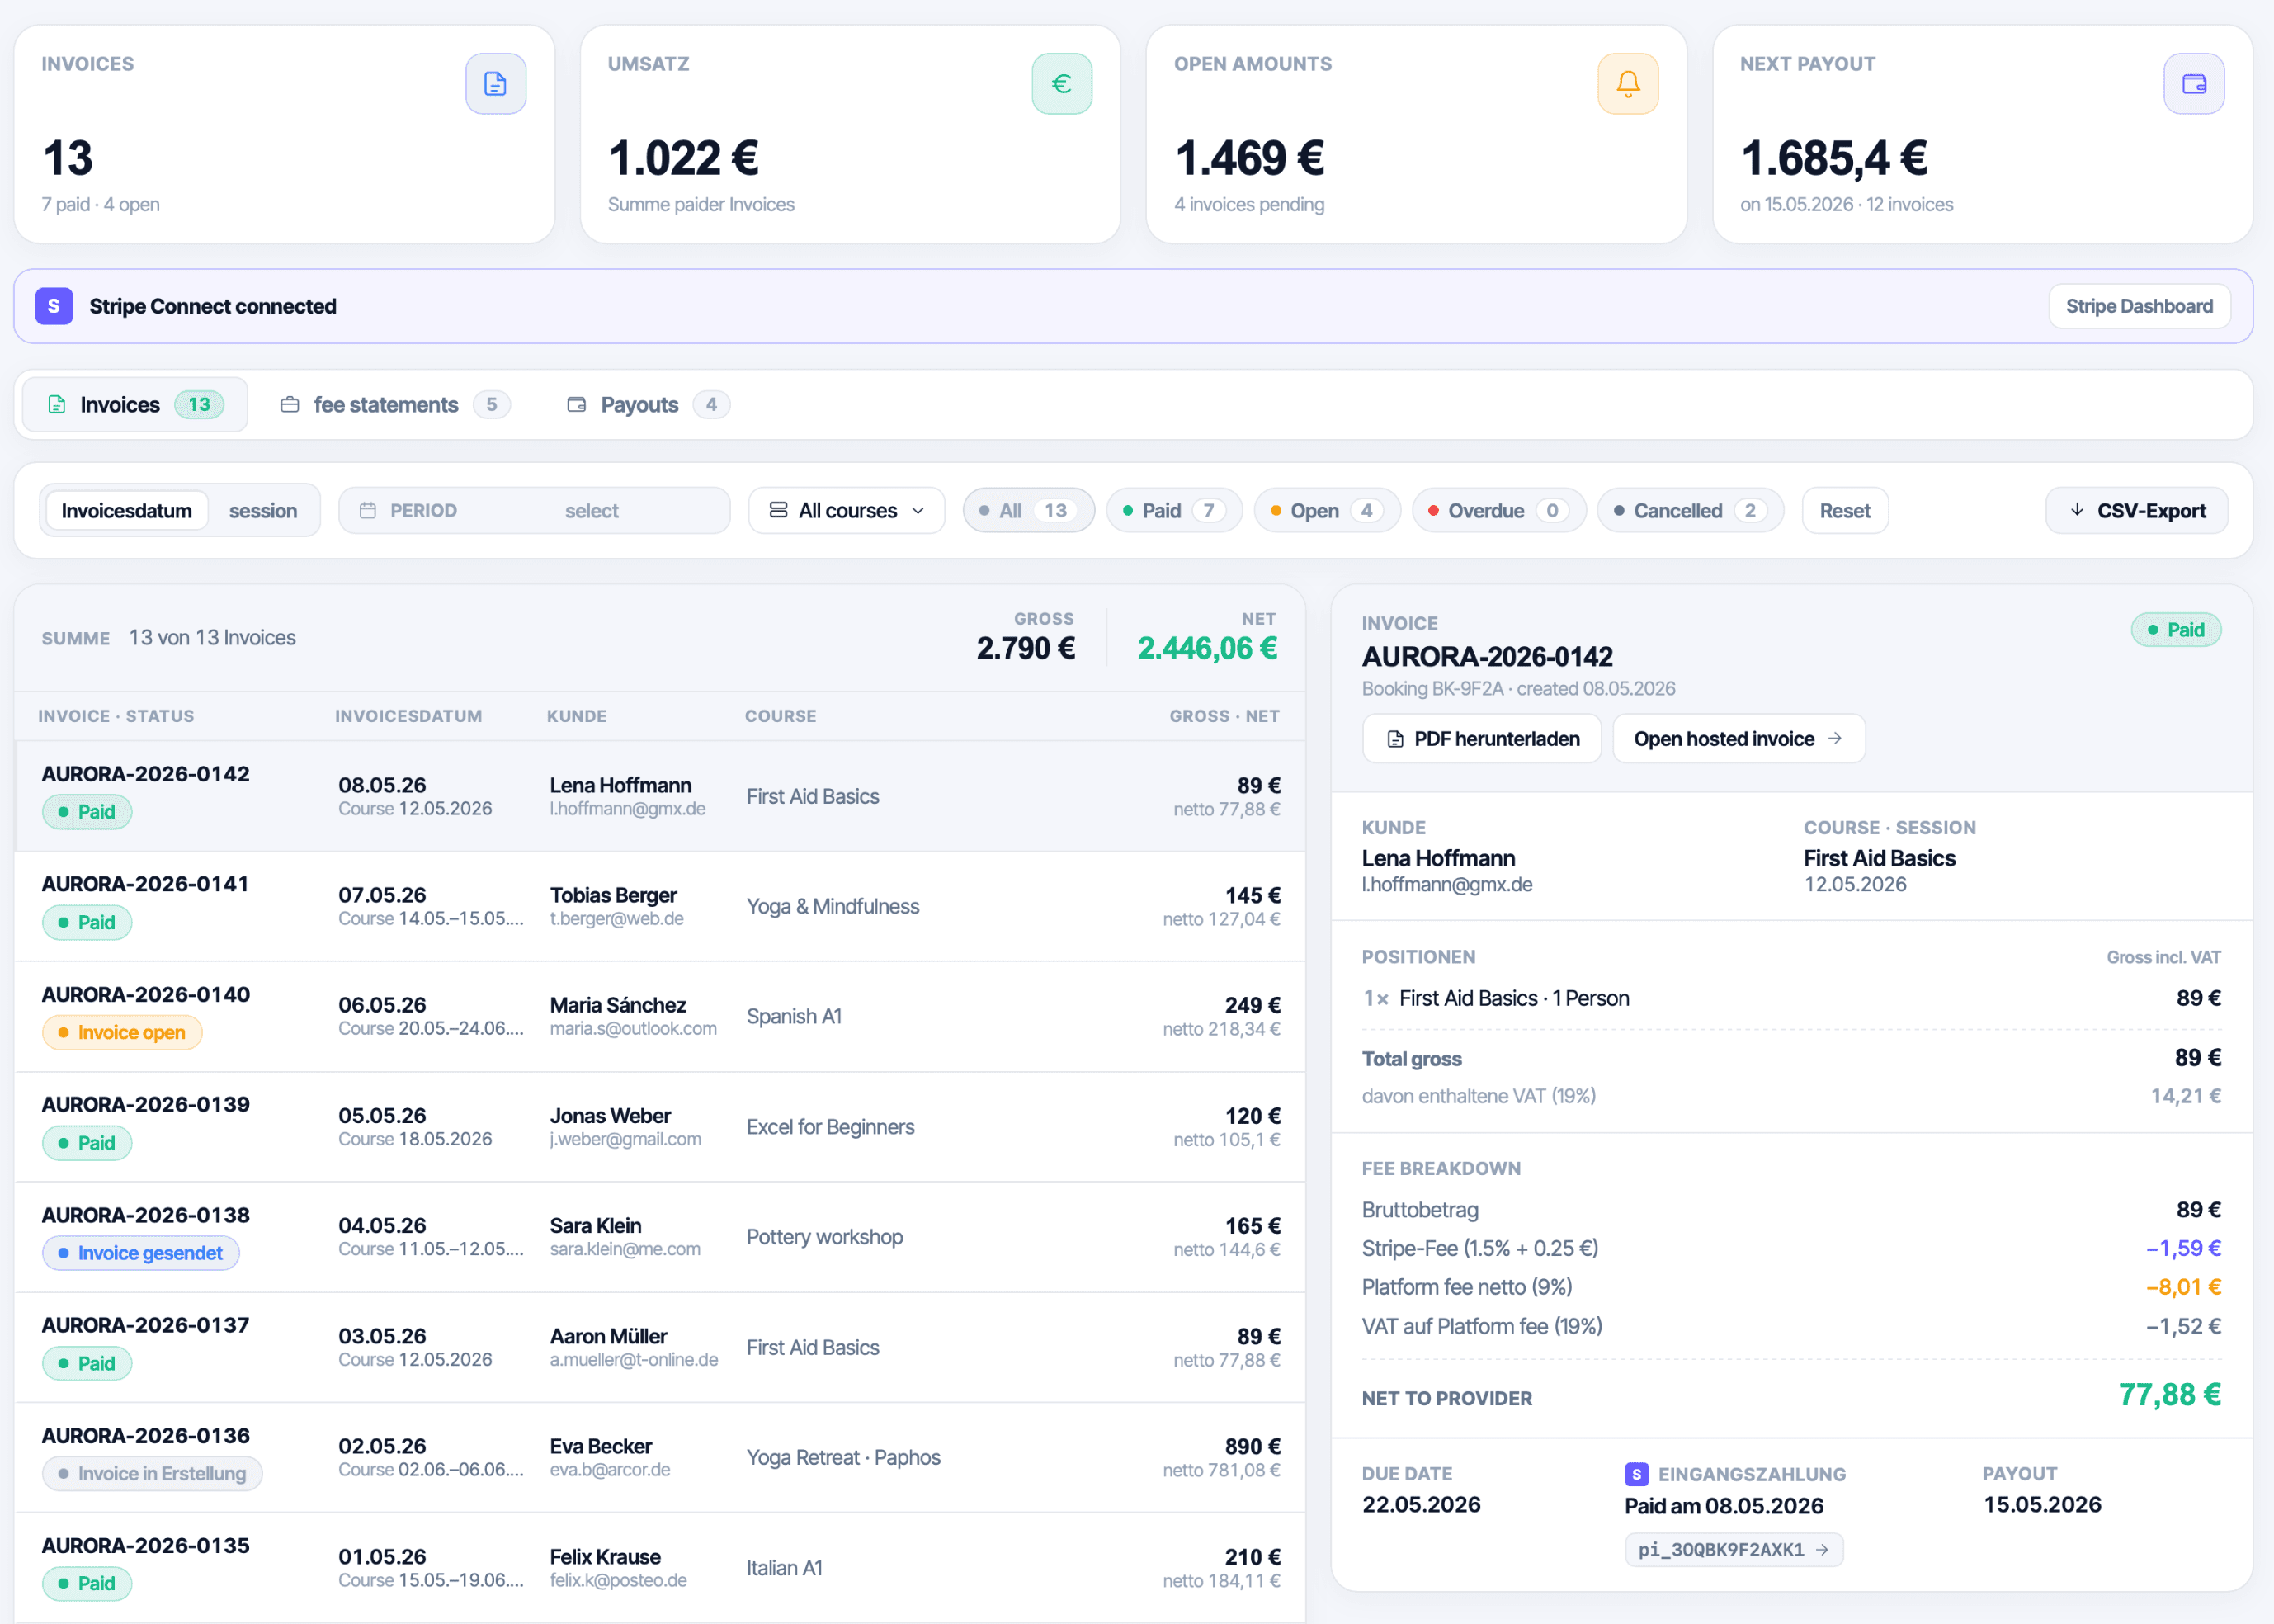The image size is (2274, 1624).
Task: Select invoice row AURORA-2026-0135
Action: click(660, 1567)
